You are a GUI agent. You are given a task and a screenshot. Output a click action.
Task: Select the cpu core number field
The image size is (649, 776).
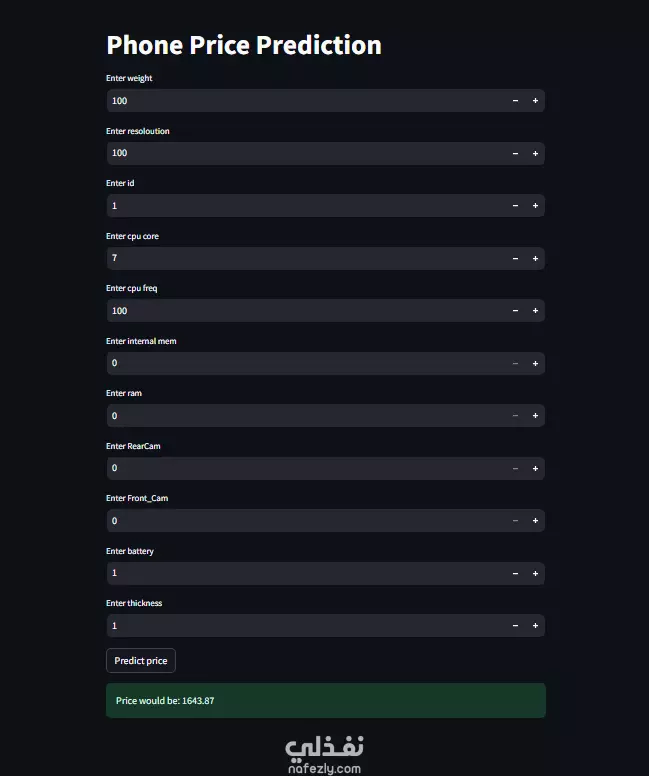(x=306, y=258)
